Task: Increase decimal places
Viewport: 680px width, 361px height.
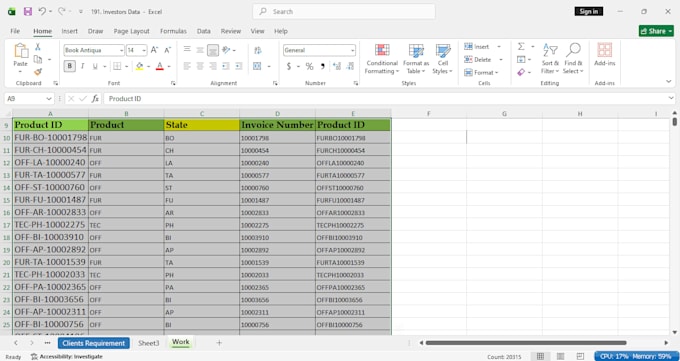Action: click(x=337, y=66)
